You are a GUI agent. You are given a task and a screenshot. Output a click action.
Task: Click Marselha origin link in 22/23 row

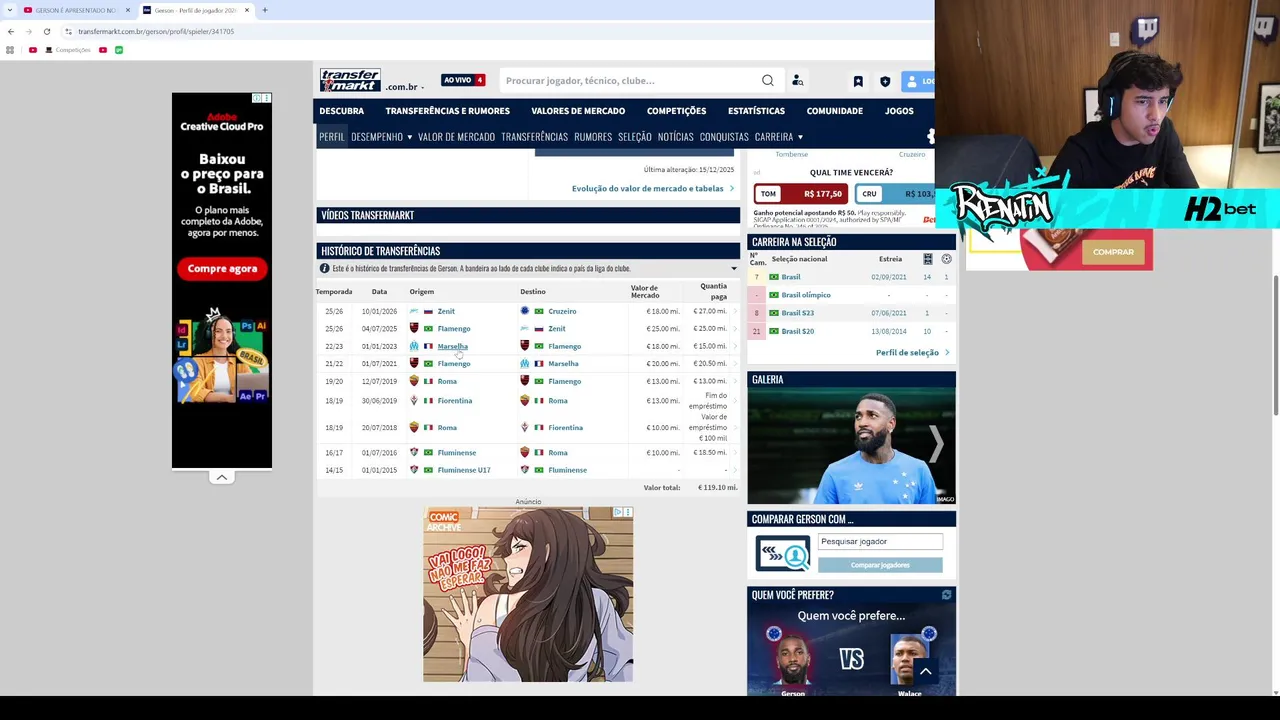[452, 346]
